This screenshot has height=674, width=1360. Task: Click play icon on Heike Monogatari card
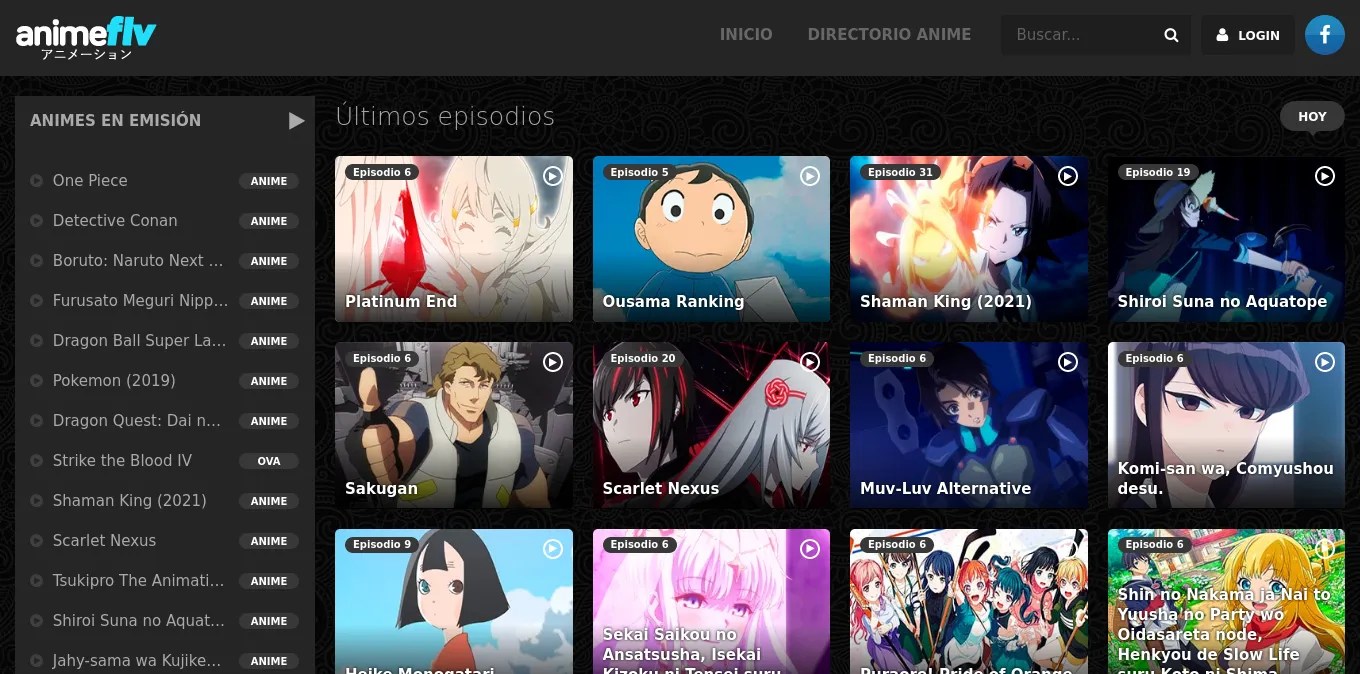click(x=553, y=549)
